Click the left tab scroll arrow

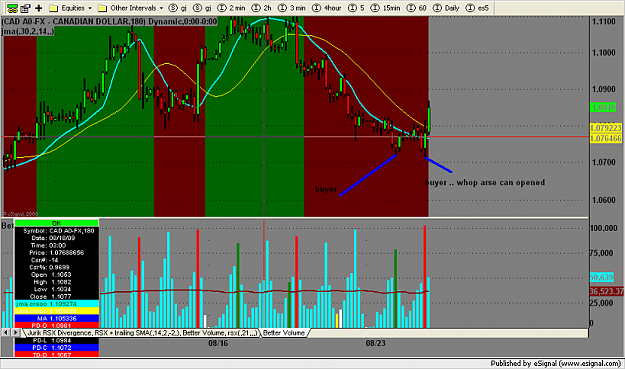click(x=6, y=332)
